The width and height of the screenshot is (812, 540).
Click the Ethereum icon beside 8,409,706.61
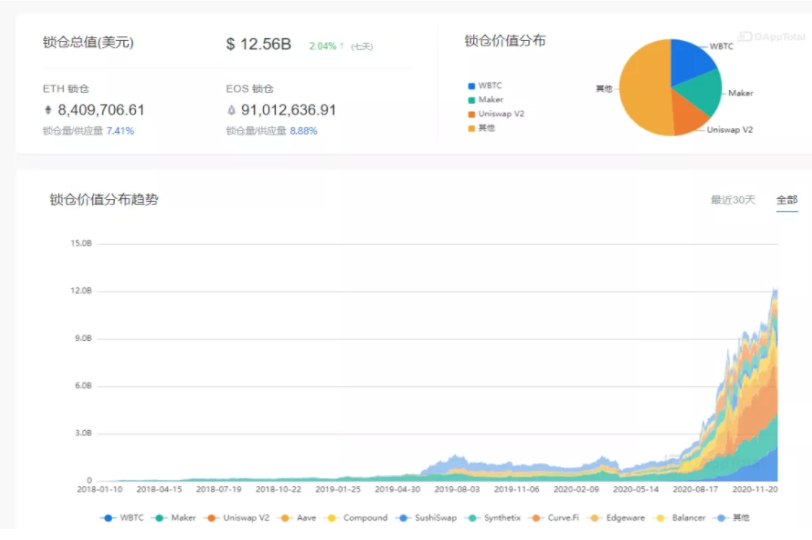pos(48,110)
